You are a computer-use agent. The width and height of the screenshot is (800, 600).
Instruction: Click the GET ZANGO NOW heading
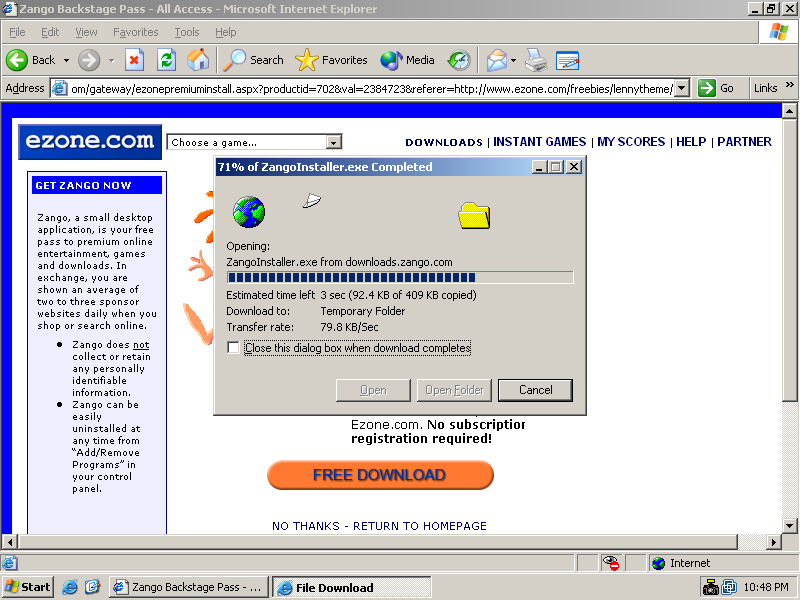point(83,185)
